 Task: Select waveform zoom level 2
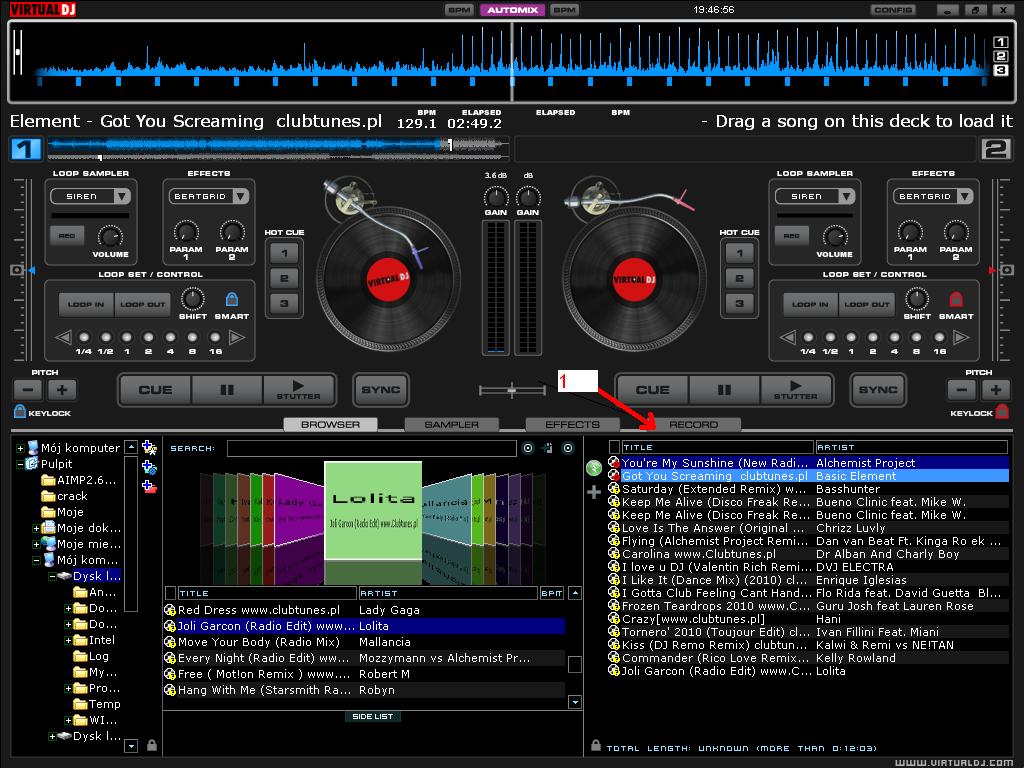coord(1000,56)
